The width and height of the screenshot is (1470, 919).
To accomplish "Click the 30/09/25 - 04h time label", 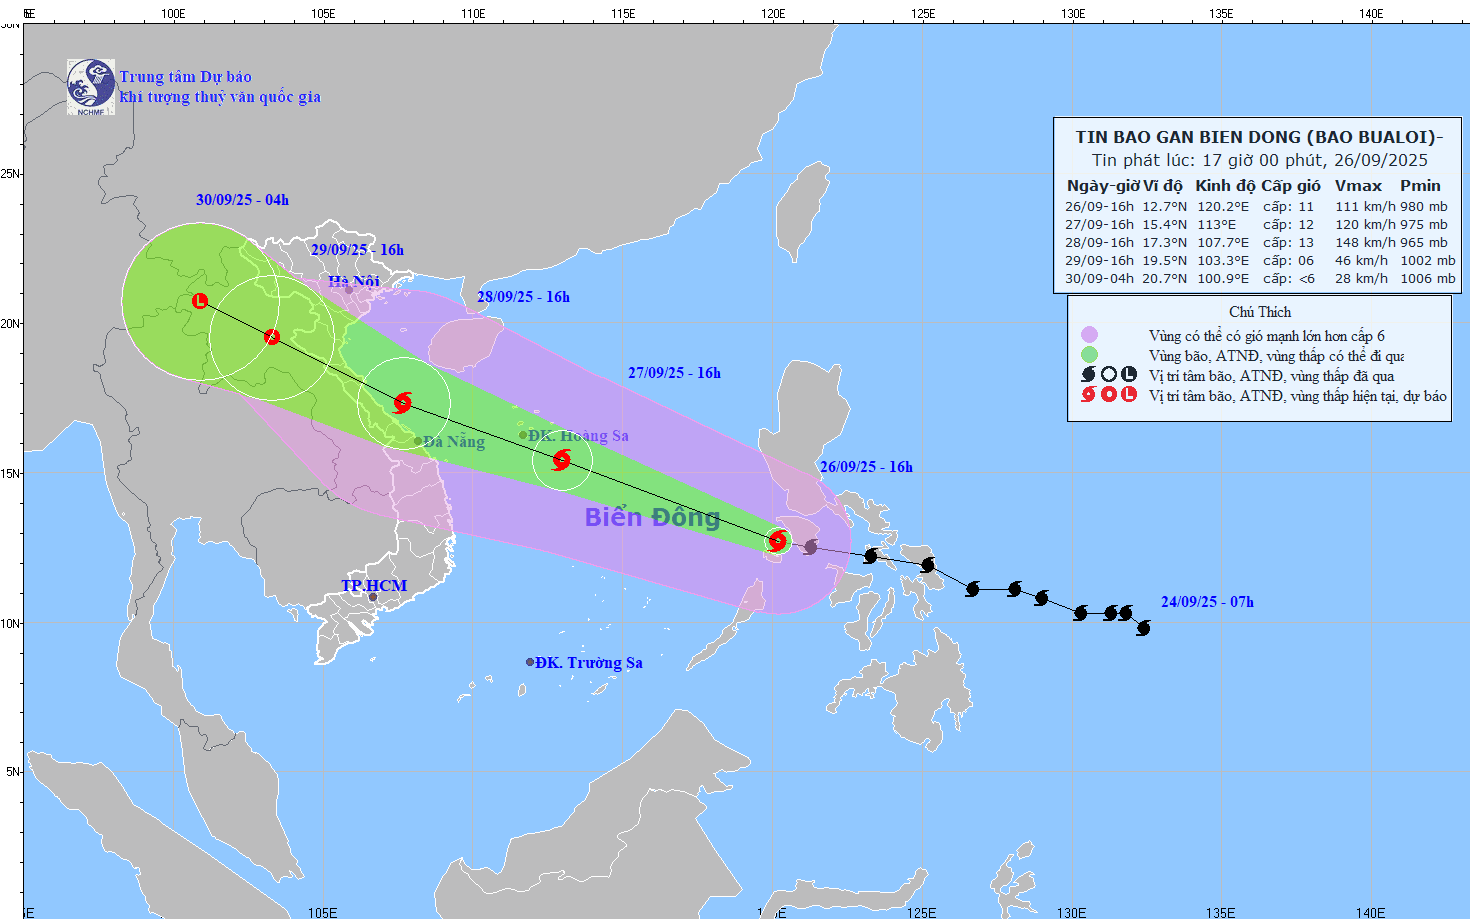I will coord(242,200).
